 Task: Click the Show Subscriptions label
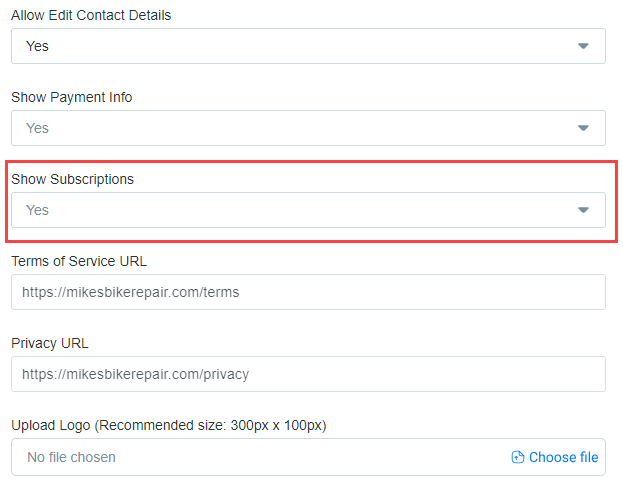pos(72,179)
